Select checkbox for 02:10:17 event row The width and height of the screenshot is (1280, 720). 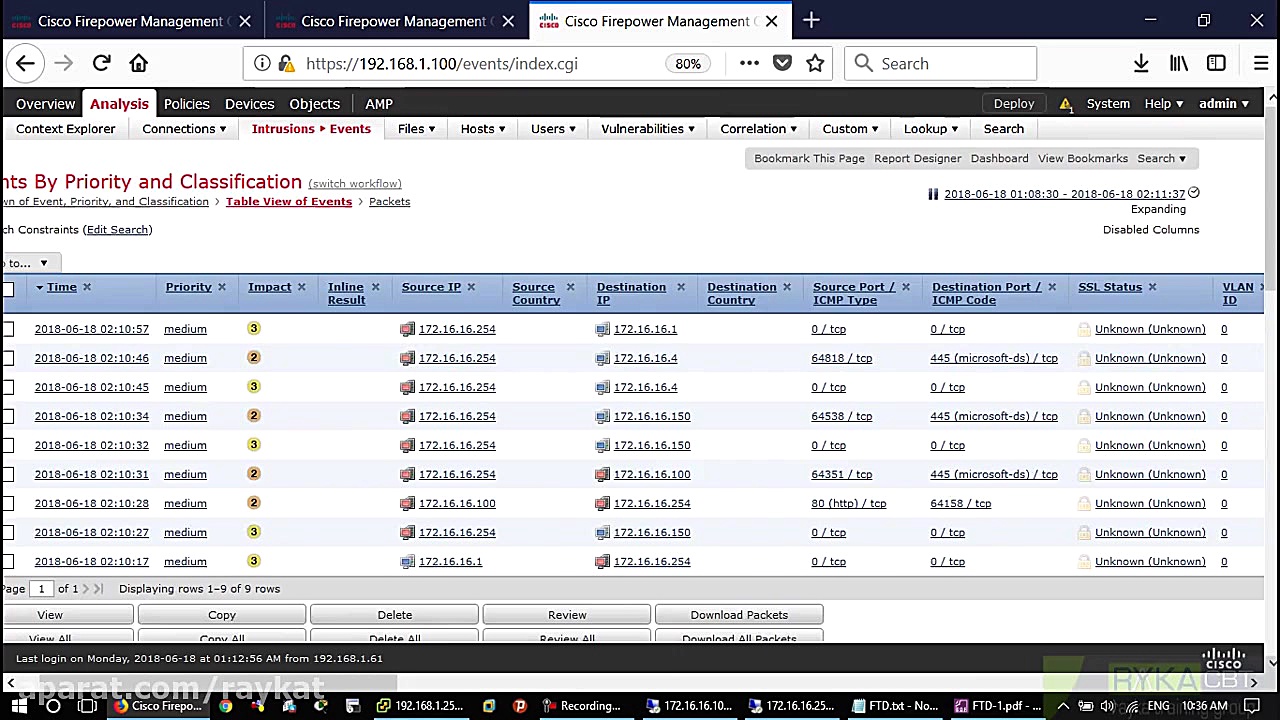(x=8, y=561)
